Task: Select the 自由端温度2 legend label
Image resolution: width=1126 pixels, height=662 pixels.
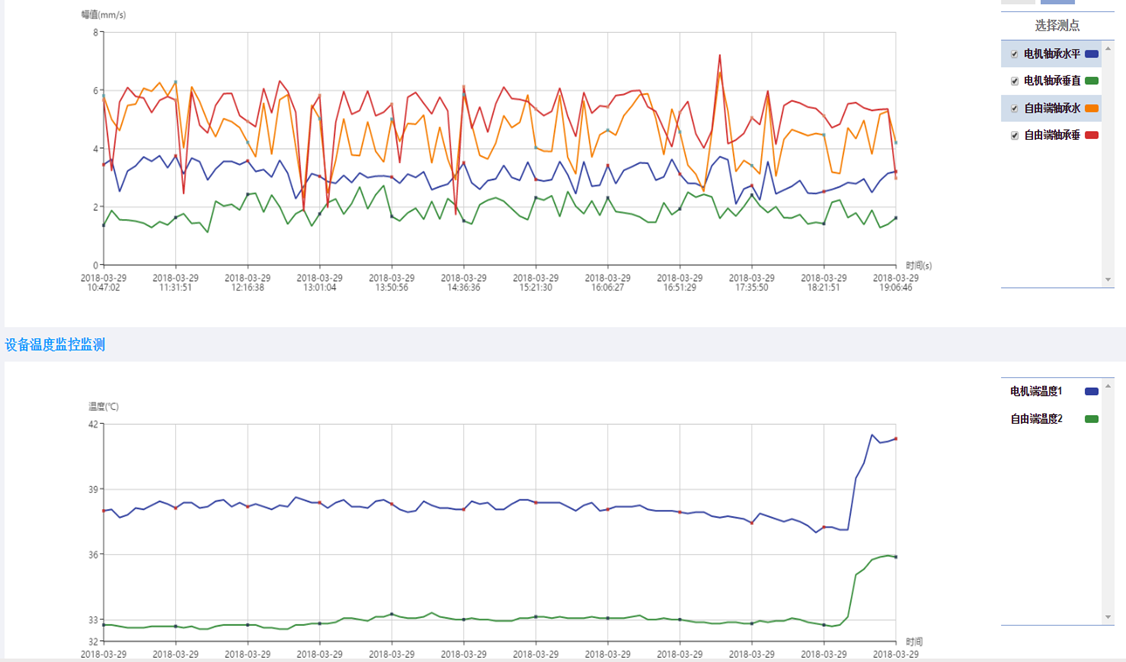Action: [x=1036, y=419]
